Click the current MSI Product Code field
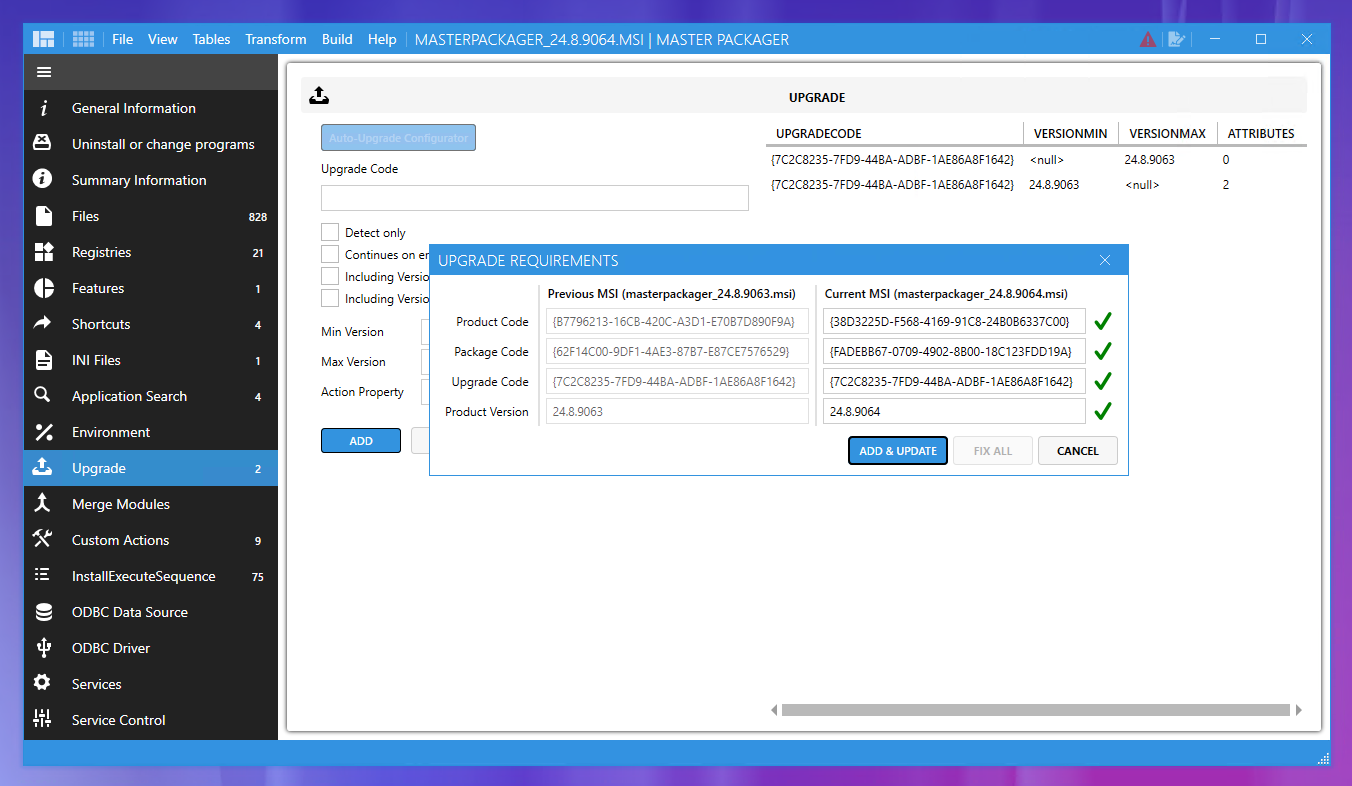This screenshot has width=1352, height=786. (x=955, y=322)
